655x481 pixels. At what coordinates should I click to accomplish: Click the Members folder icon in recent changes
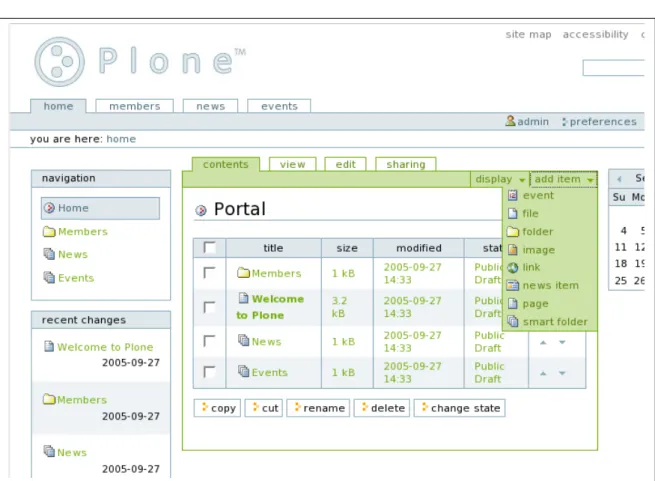(49, 399)
